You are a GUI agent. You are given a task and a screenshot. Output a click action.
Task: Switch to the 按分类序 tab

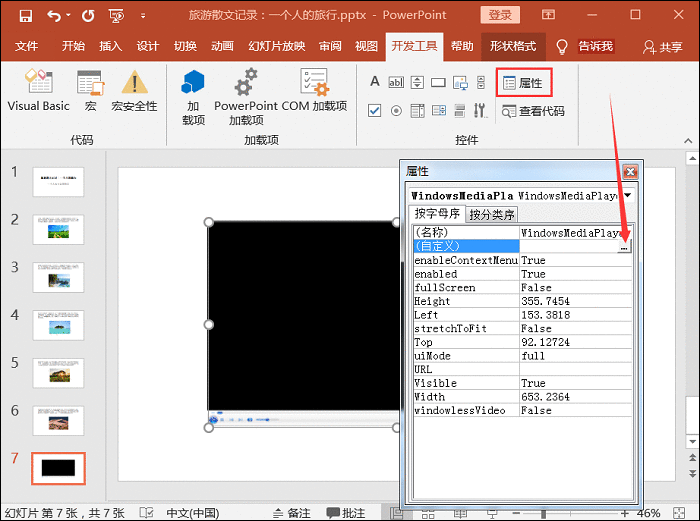[x=492, y=214]
